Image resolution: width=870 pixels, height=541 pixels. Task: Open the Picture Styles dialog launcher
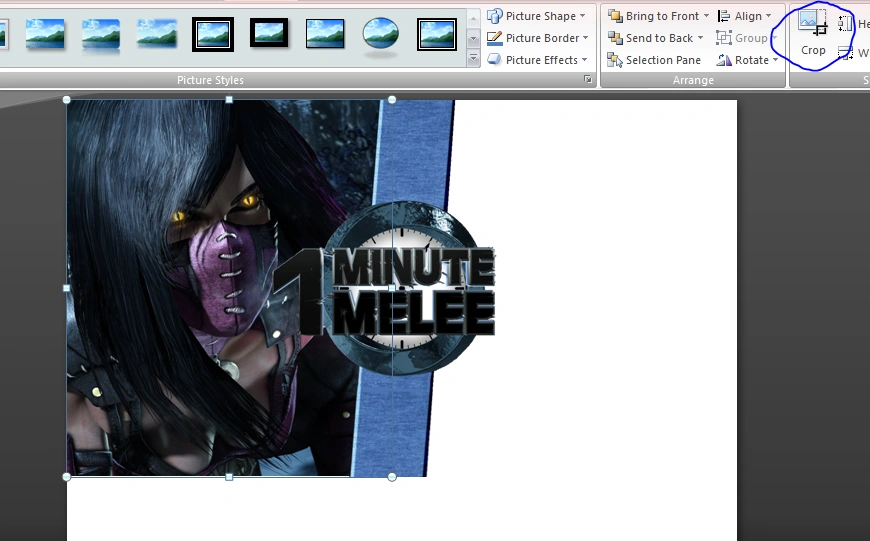(x=588, y=80)
